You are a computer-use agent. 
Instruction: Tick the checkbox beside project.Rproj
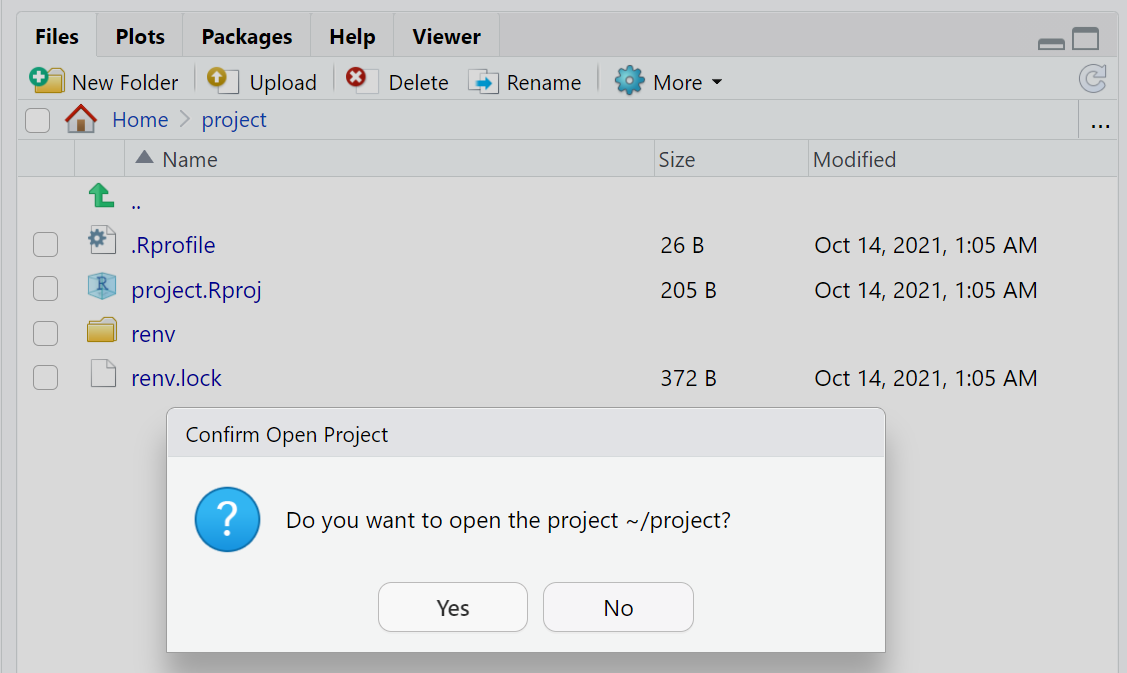click(45, 290)
